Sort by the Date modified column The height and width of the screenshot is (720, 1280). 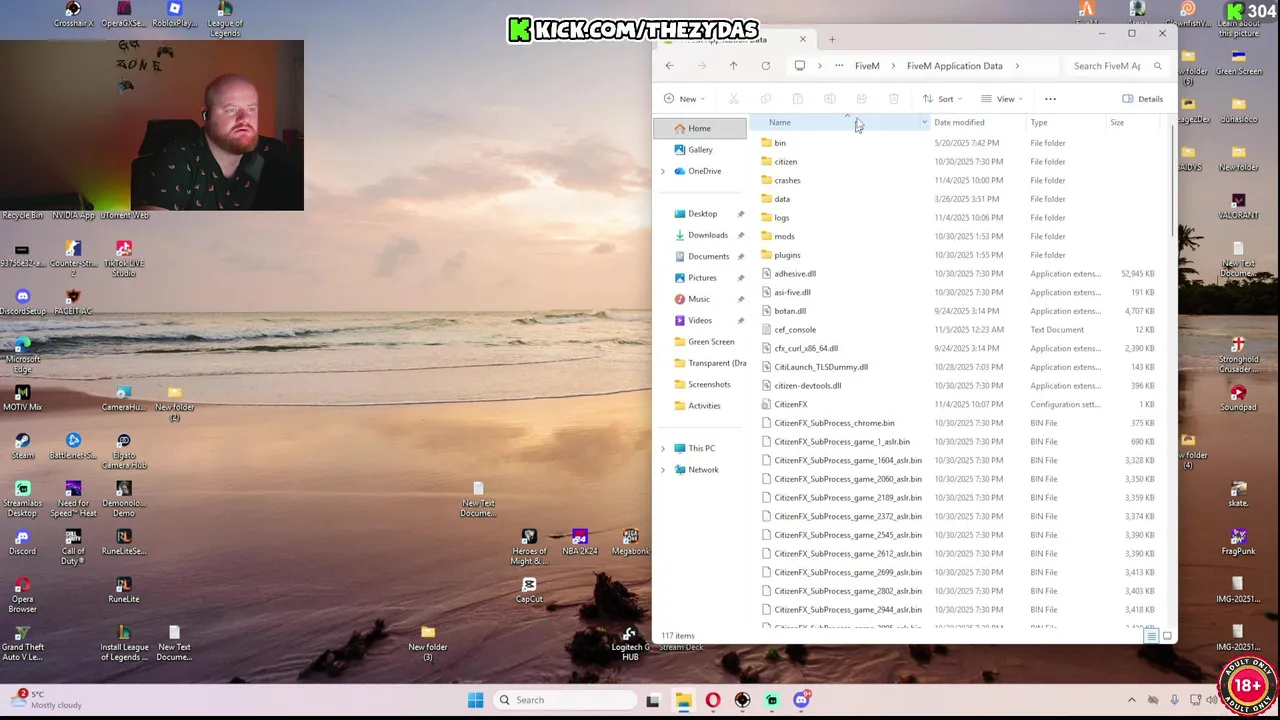(x=959, y=122)
